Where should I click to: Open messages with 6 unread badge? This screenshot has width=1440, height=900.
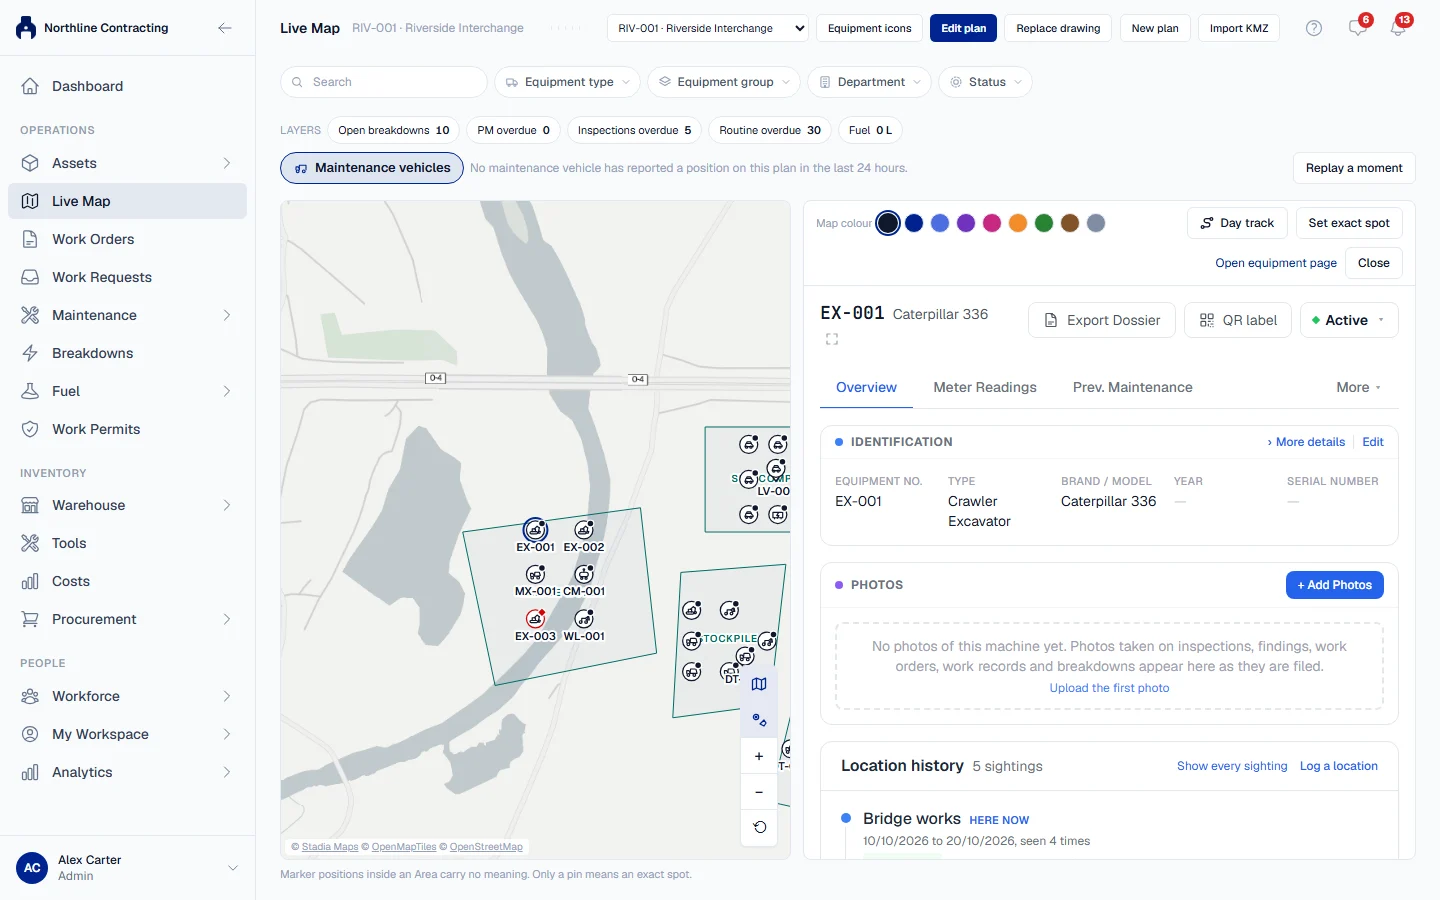pos(1358,28)
